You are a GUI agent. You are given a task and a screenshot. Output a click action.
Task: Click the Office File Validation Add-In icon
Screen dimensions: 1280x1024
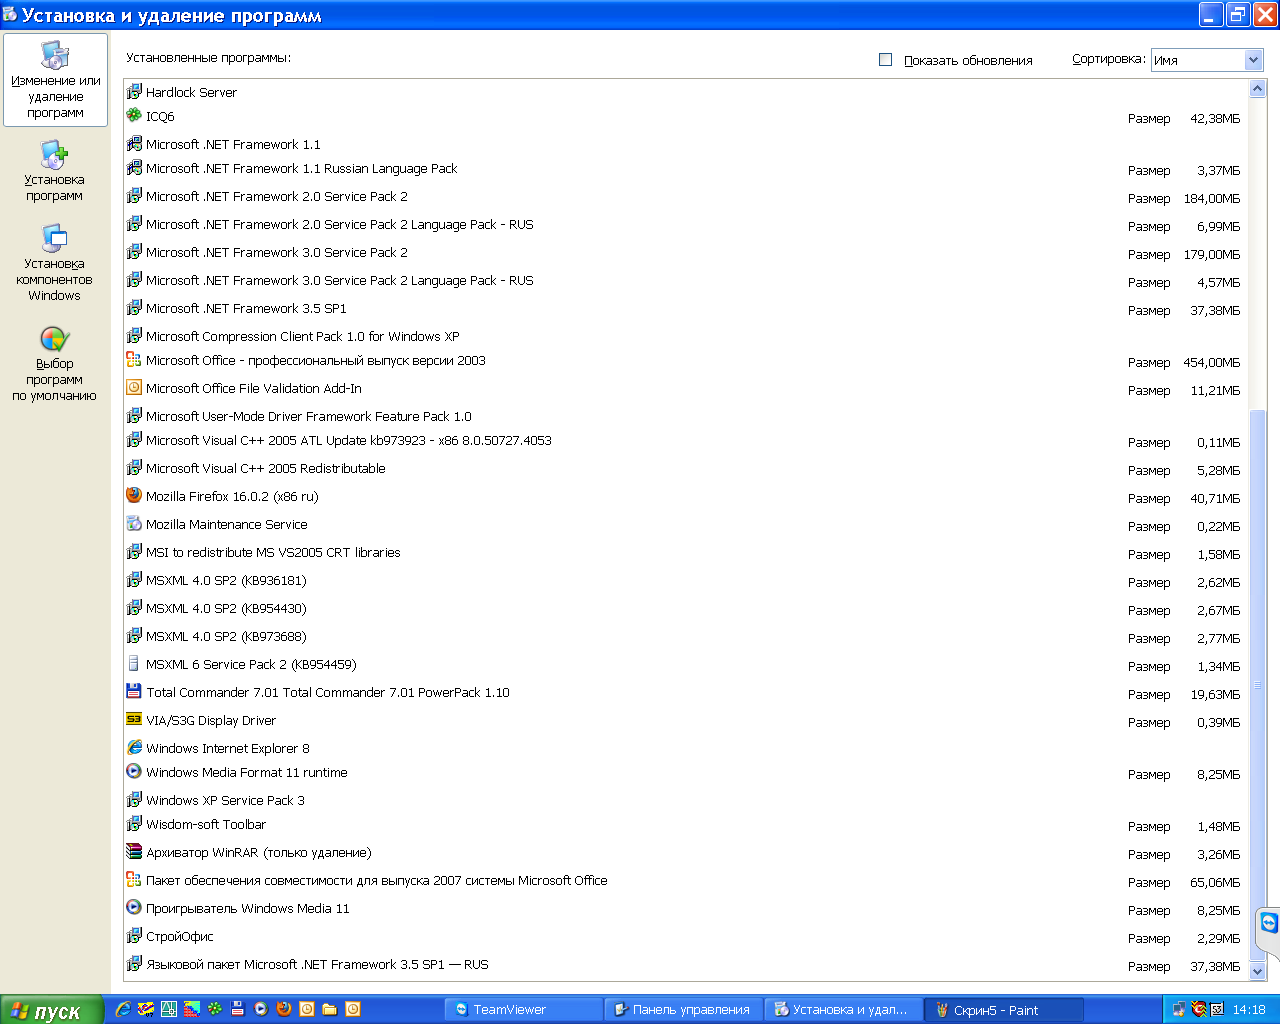[134, 387]
